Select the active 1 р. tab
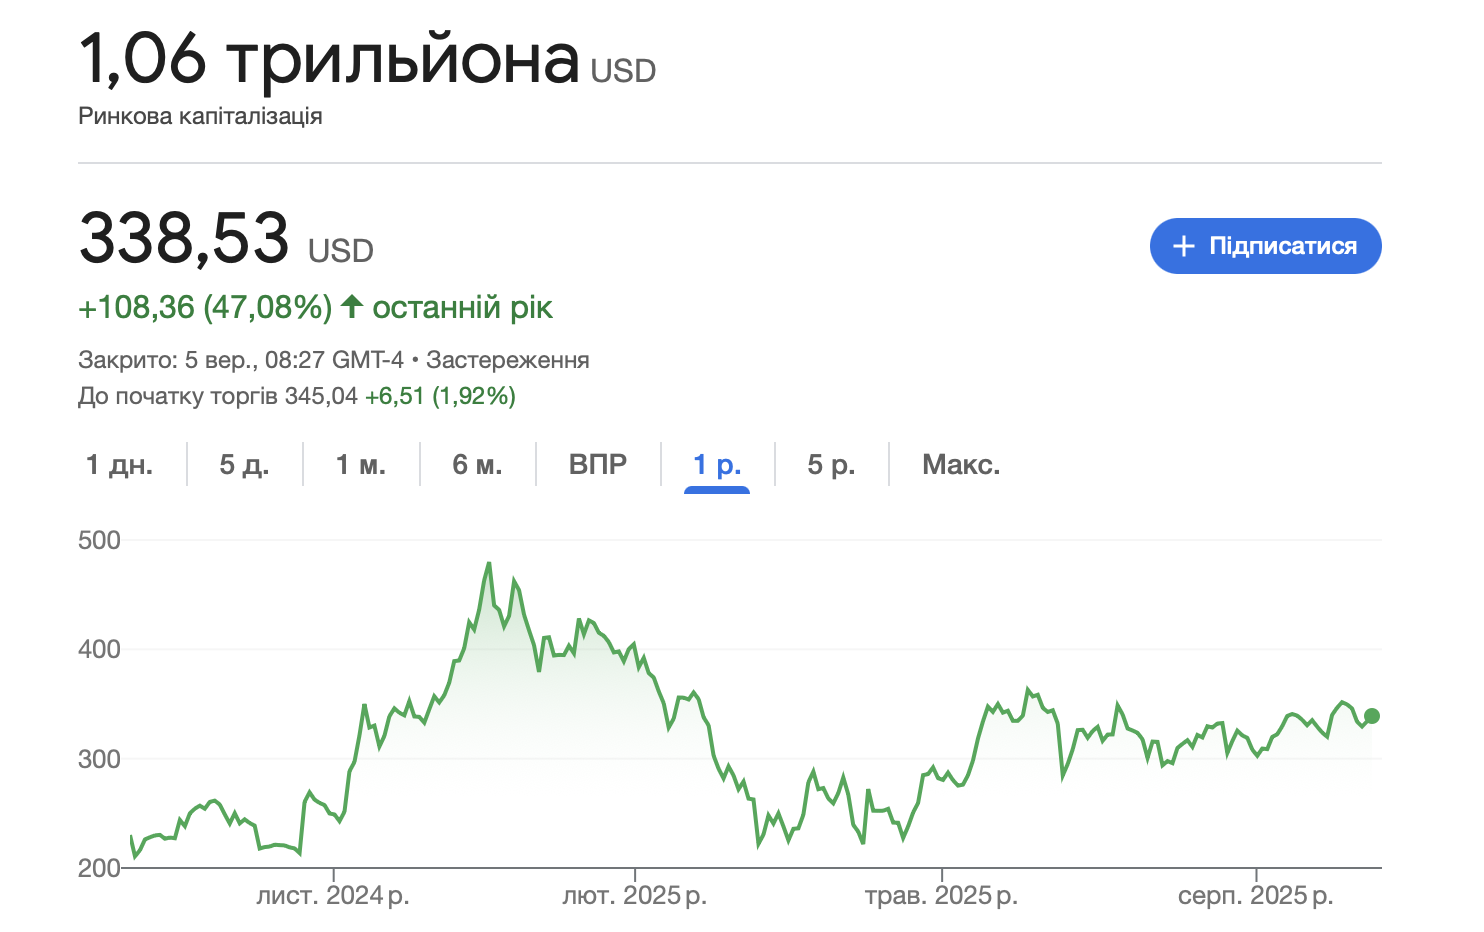 tap(717, 465)
